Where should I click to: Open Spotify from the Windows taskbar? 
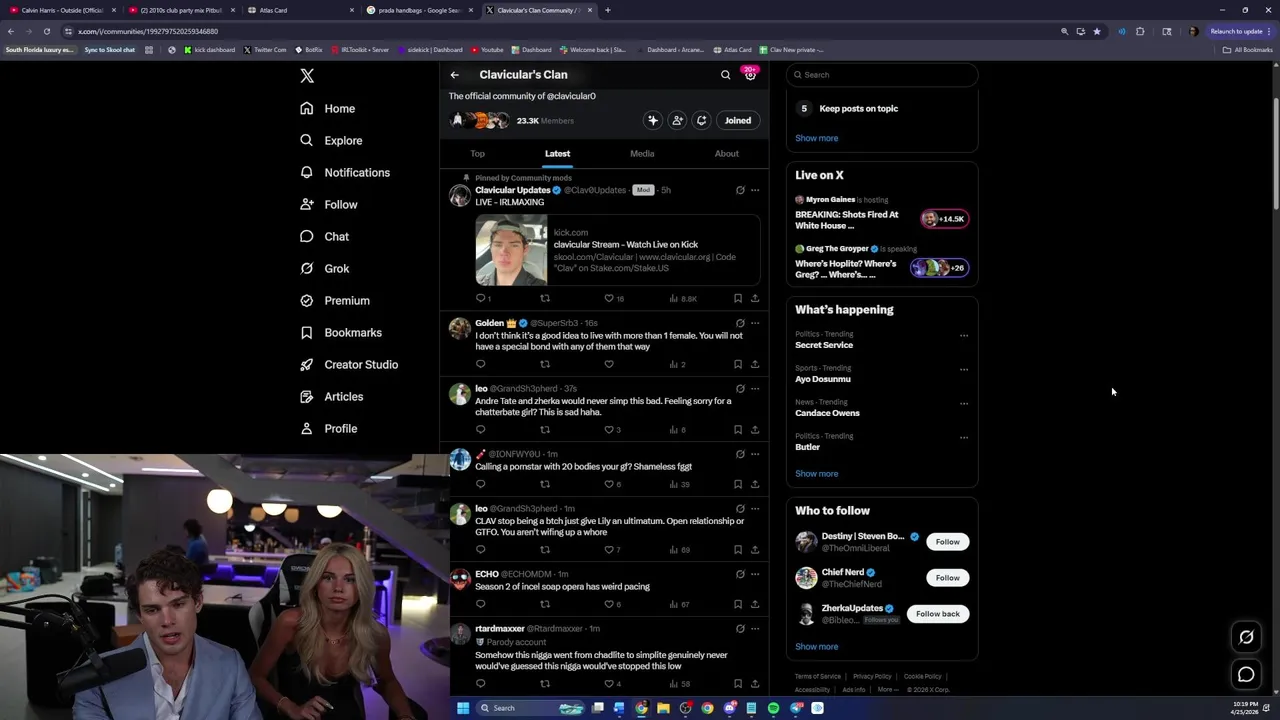tap(773, 708)
